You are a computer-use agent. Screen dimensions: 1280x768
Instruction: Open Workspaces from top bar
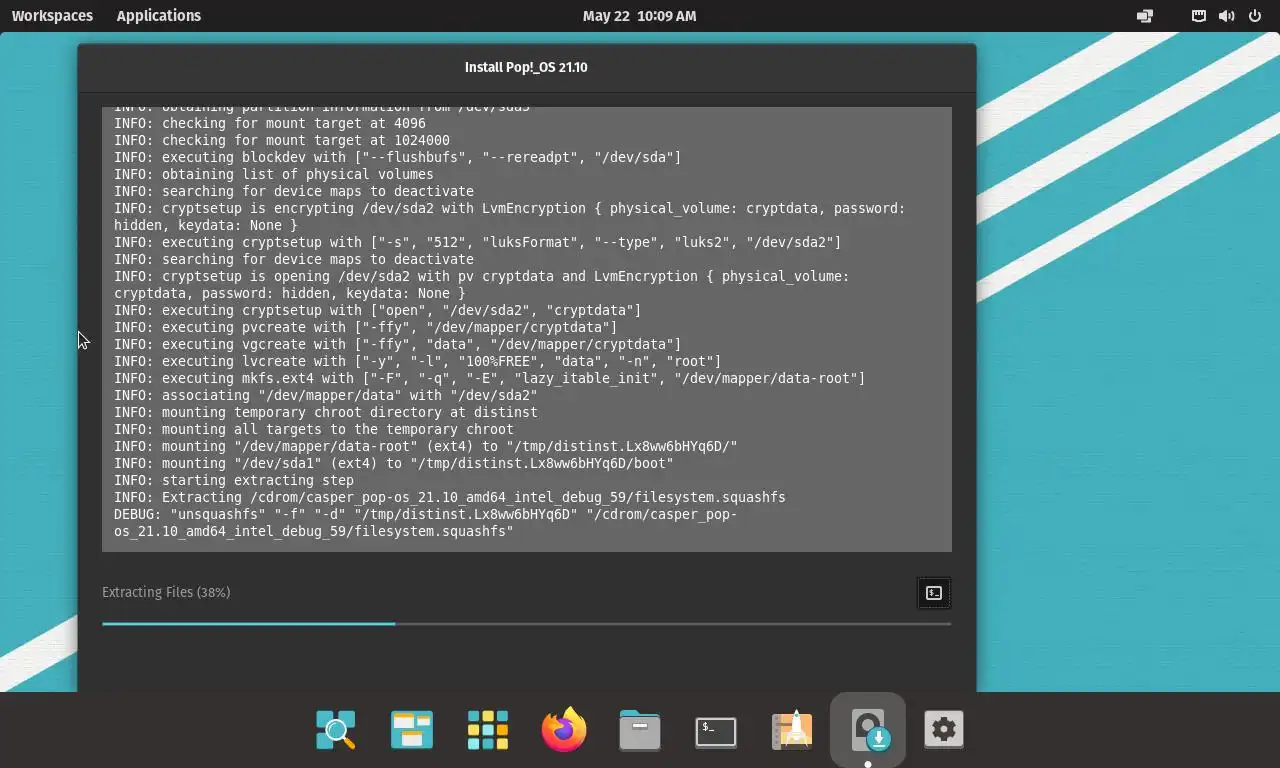tap(52, 16)
